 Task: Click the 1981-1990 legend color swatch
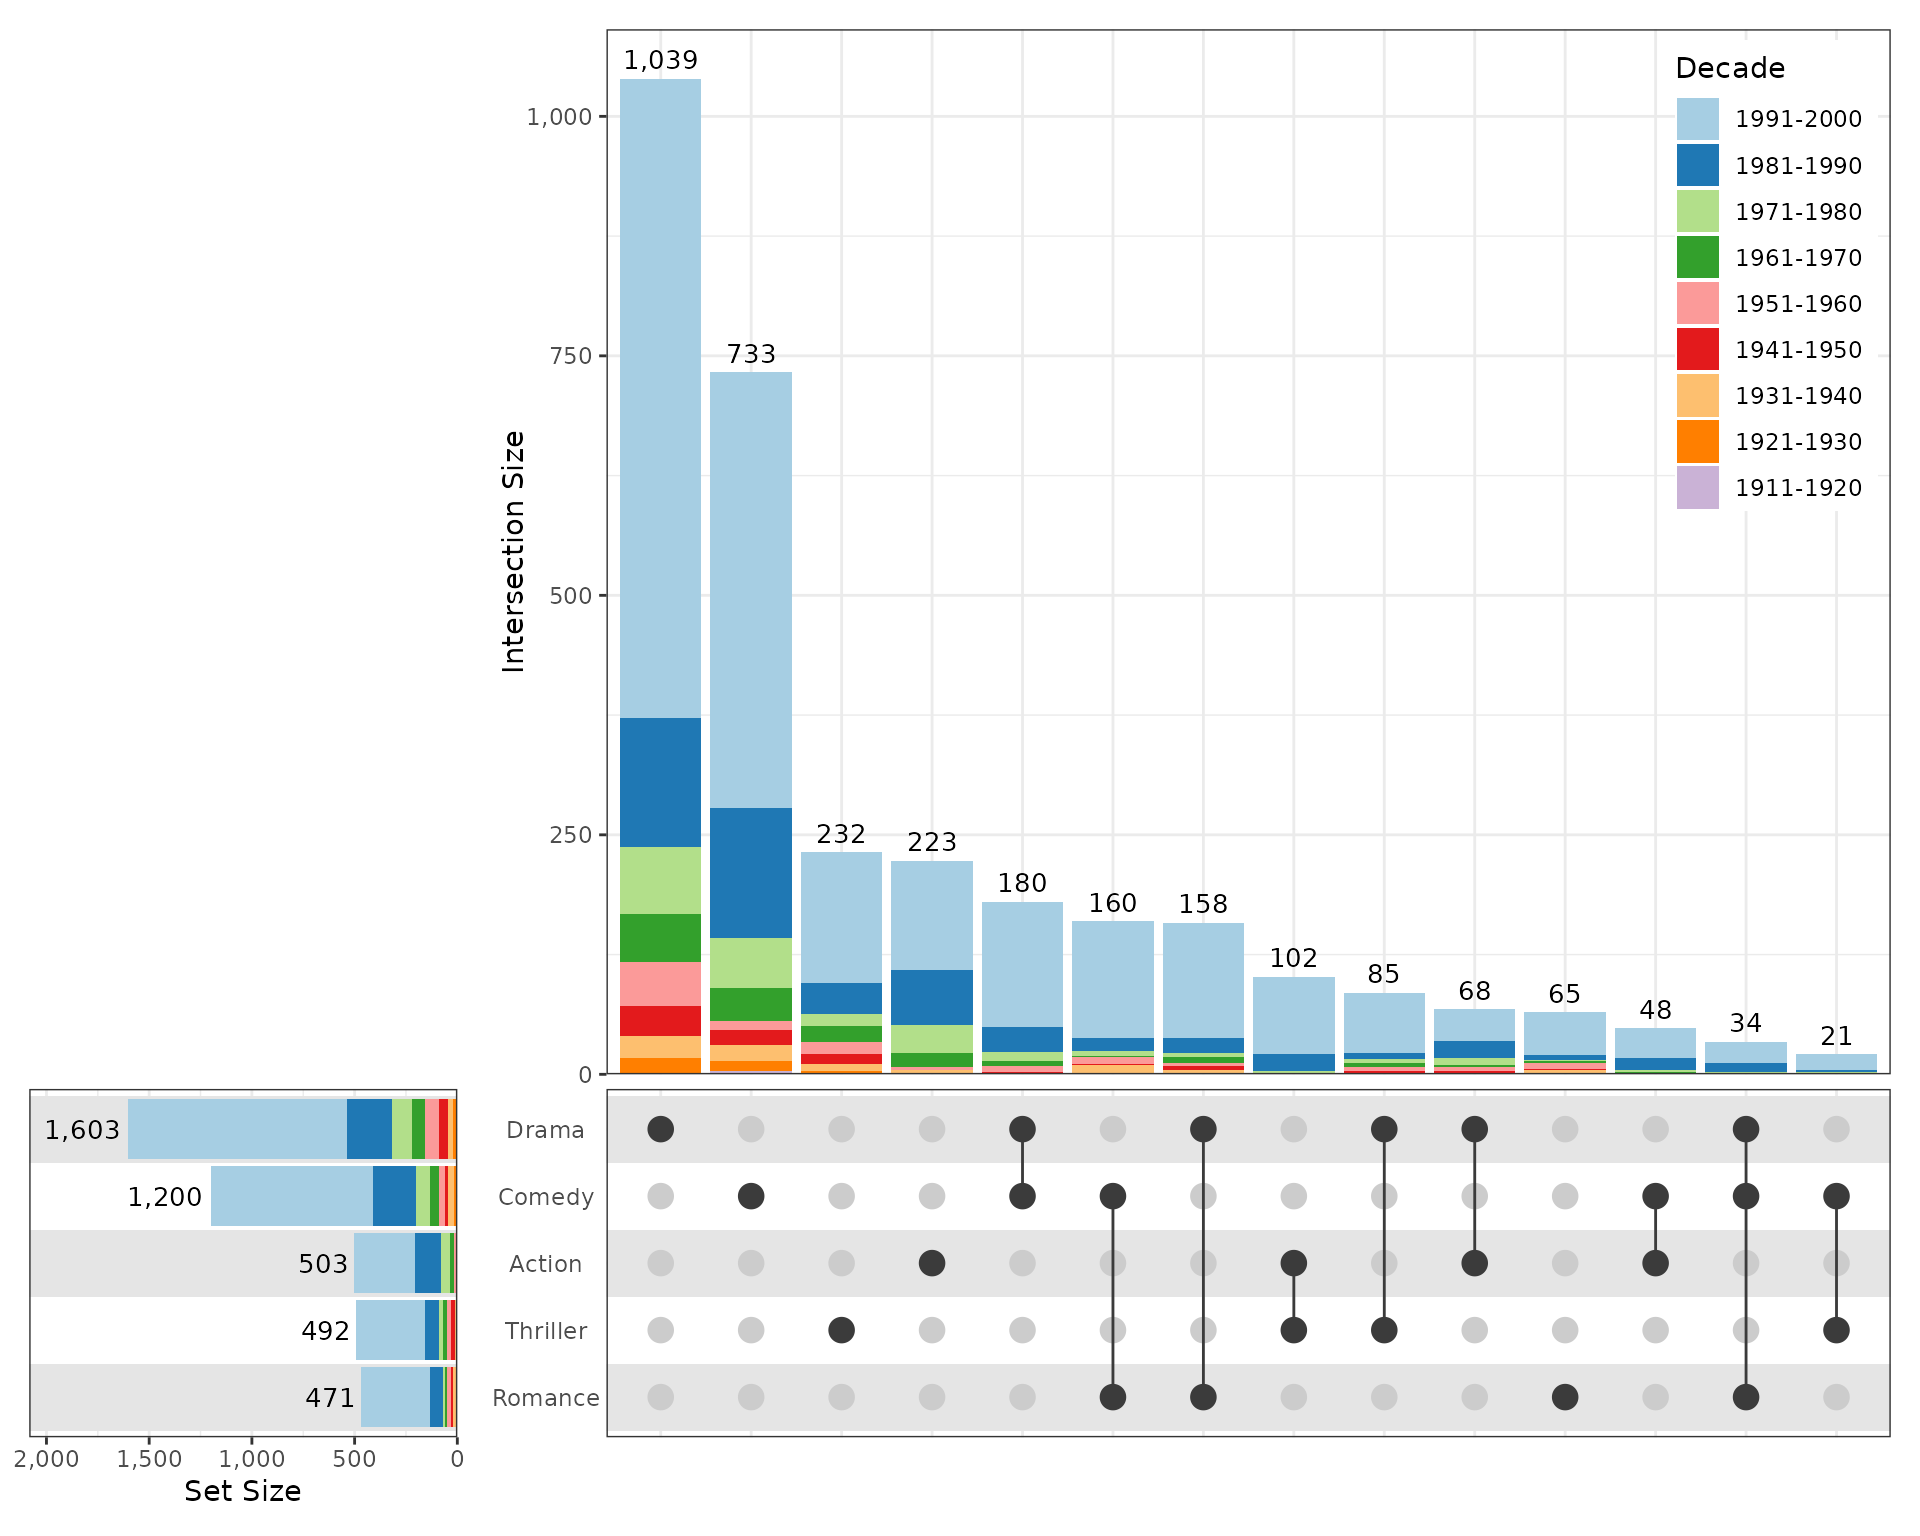pyautogui.click(x=1697, y=165)
